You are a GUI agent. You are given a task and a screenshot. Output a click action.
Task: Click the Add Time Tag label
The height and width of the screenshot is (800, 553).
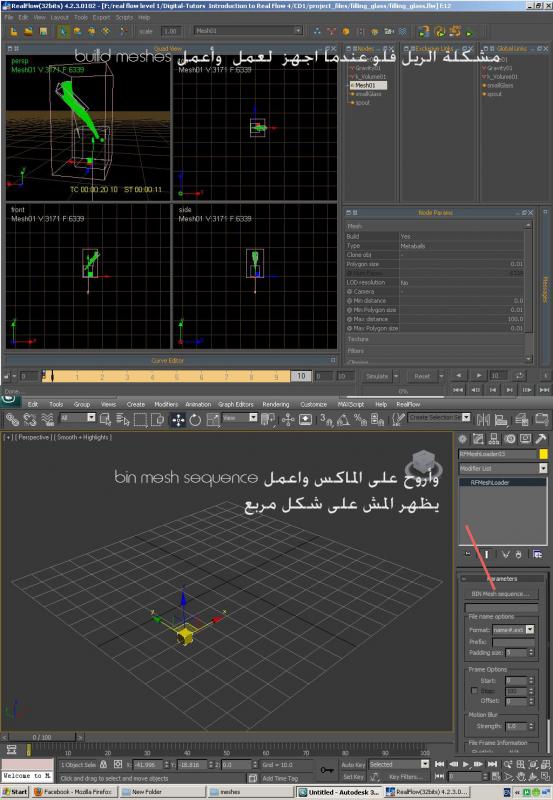280,779
